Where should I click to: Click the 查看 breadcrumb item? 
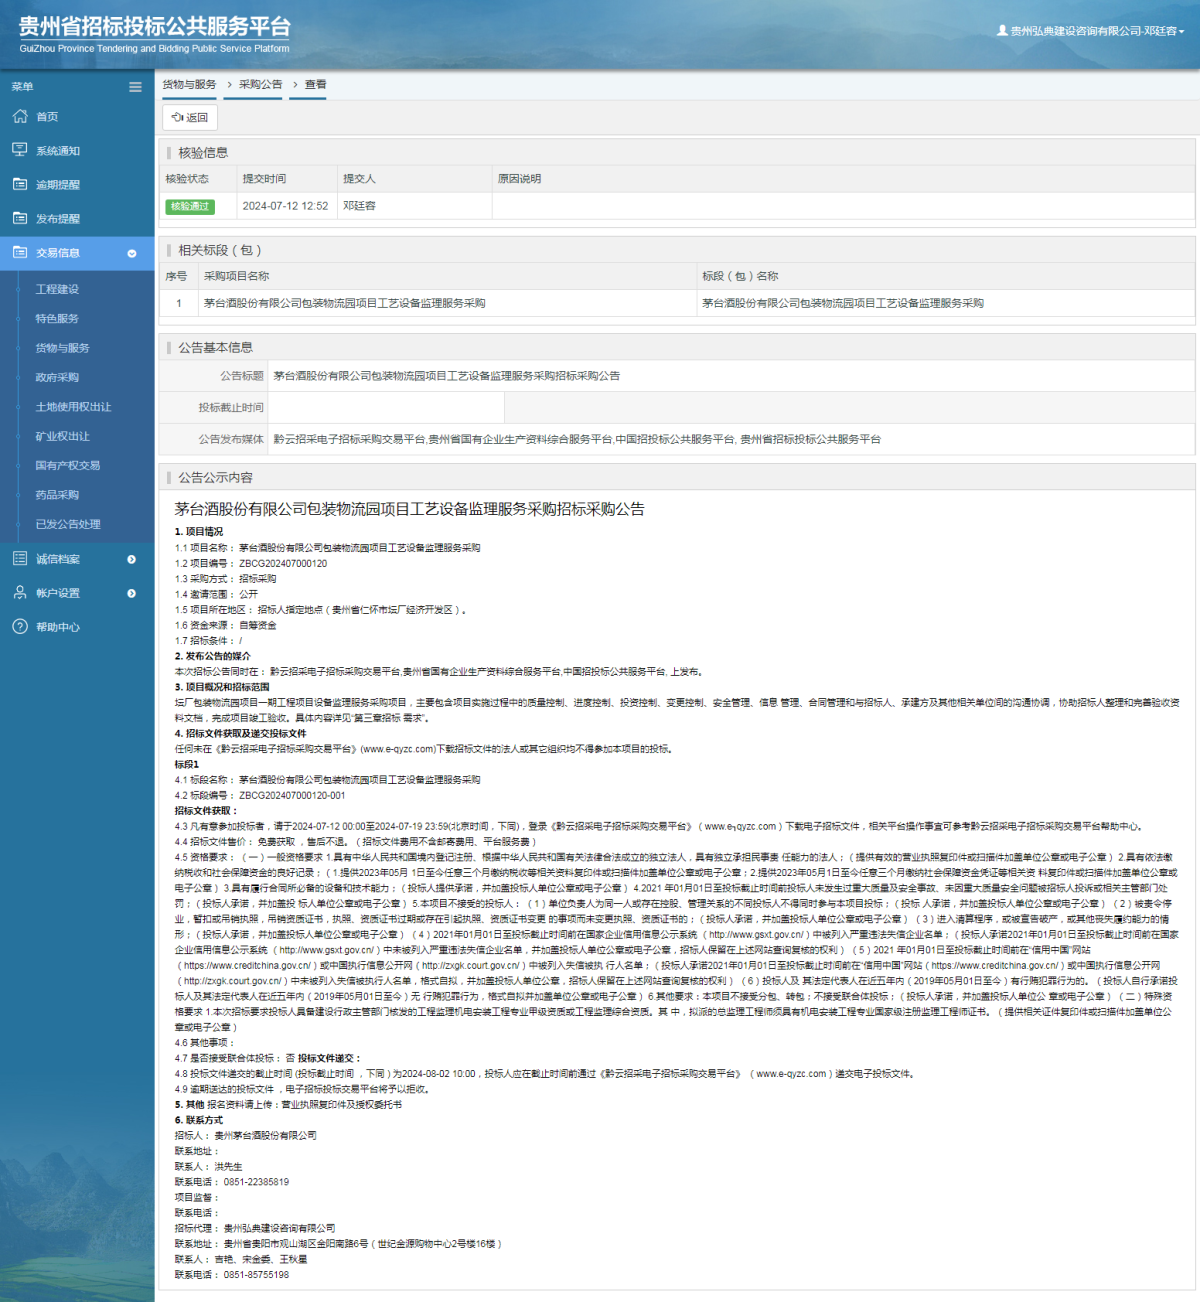(316, 85)
